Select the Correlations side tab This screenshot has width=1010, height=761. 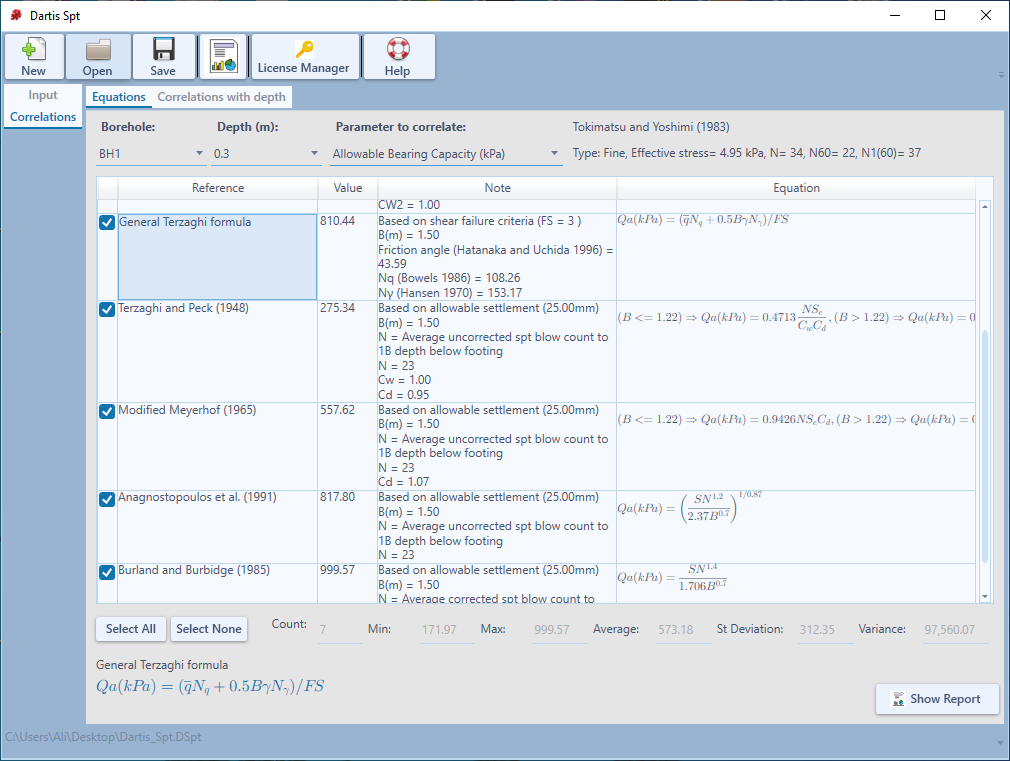(x=43, y=117)
